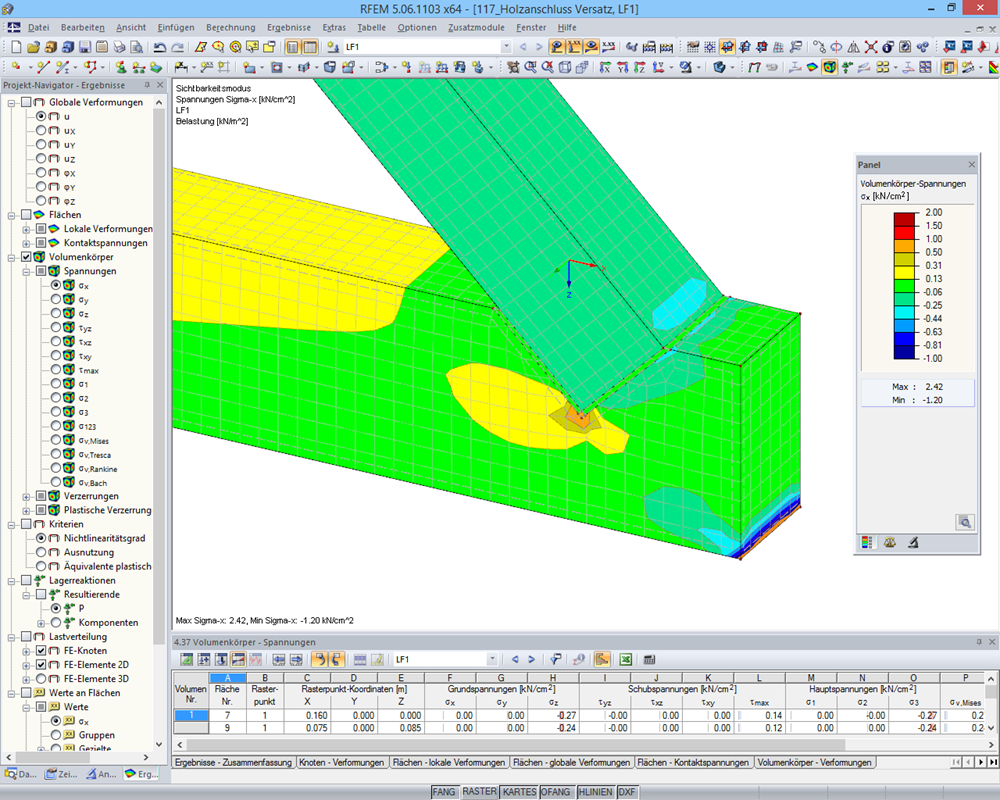Go to next load case in table toolbar
The width and height of the screenshot is (1000, 800).
point(531,659)
